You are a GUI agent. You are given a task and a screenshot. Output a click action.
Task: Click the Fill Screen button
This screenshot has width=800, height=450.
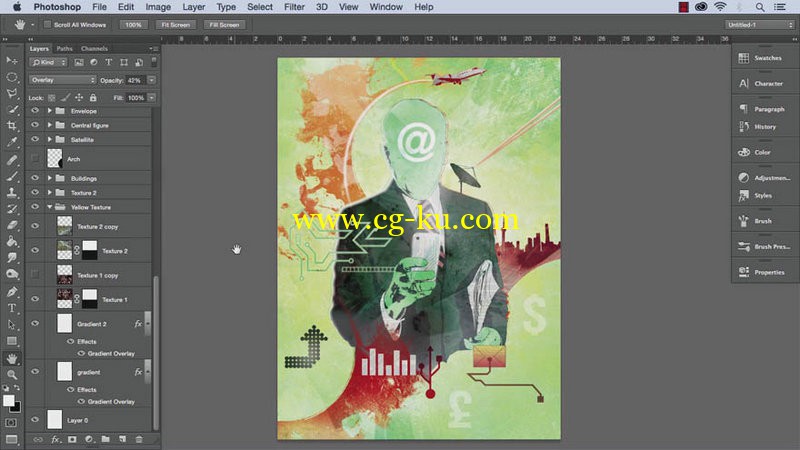[x=224, y=24]
